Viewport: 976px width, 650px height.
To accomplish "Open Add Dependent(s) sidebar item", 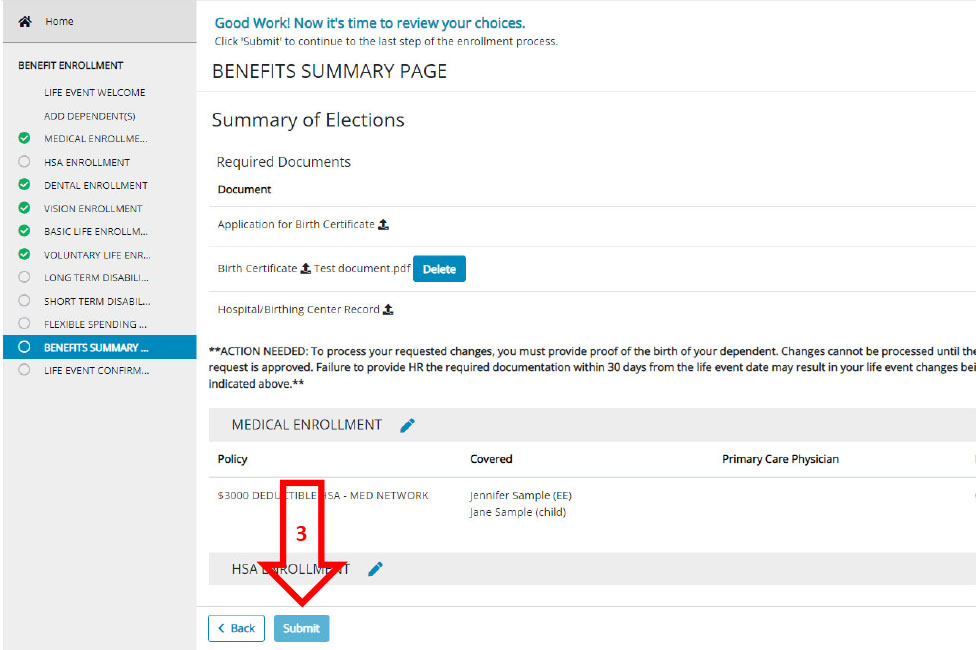I will [89, 116].
